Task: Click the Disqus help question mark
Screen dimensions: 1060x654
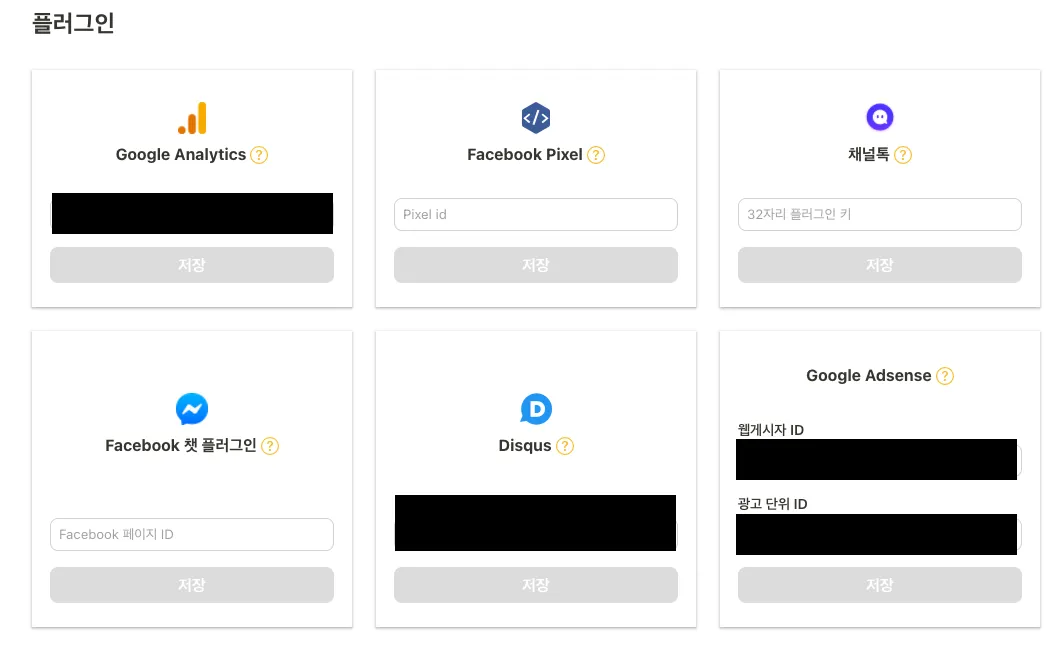Action: coord(565,446)
